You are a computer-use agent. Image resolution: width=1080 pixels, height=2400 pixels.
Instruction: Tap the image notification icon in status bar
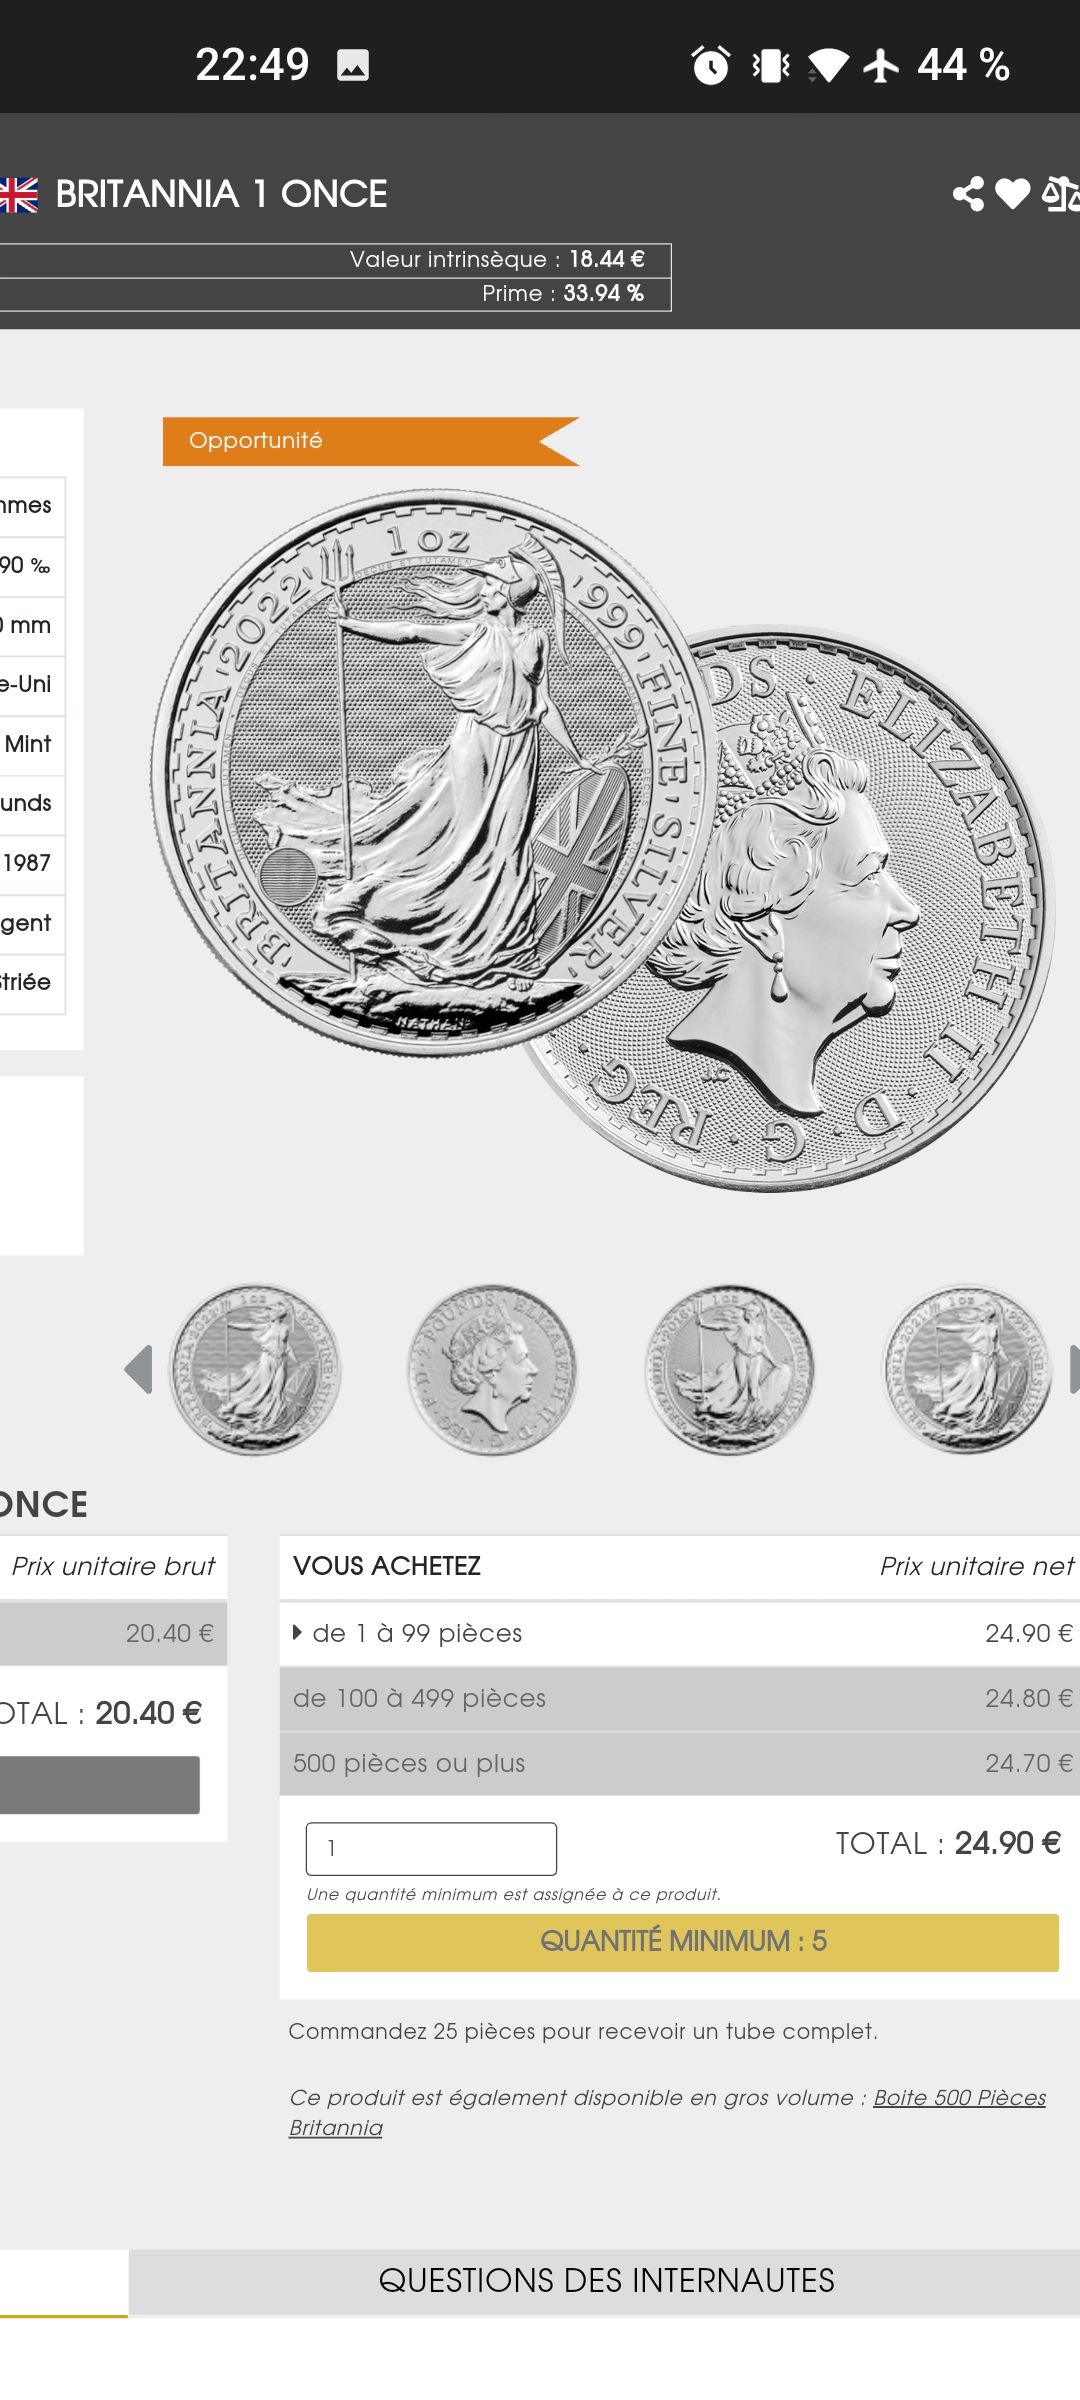tap(353, 66)
